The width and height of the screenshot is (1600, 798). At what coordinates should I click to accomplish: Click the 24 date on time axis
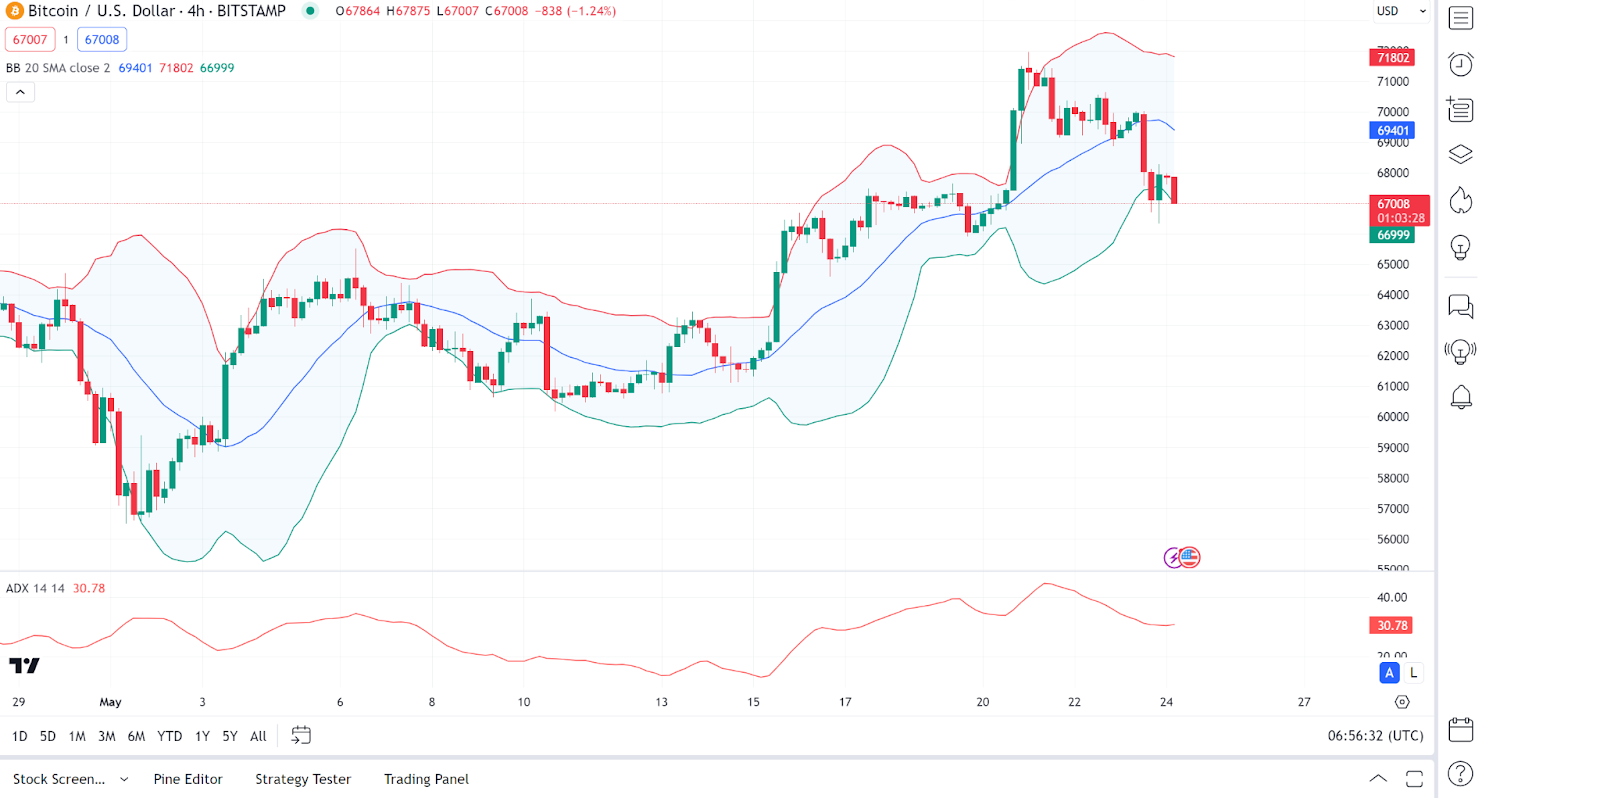coord(1166,702)
